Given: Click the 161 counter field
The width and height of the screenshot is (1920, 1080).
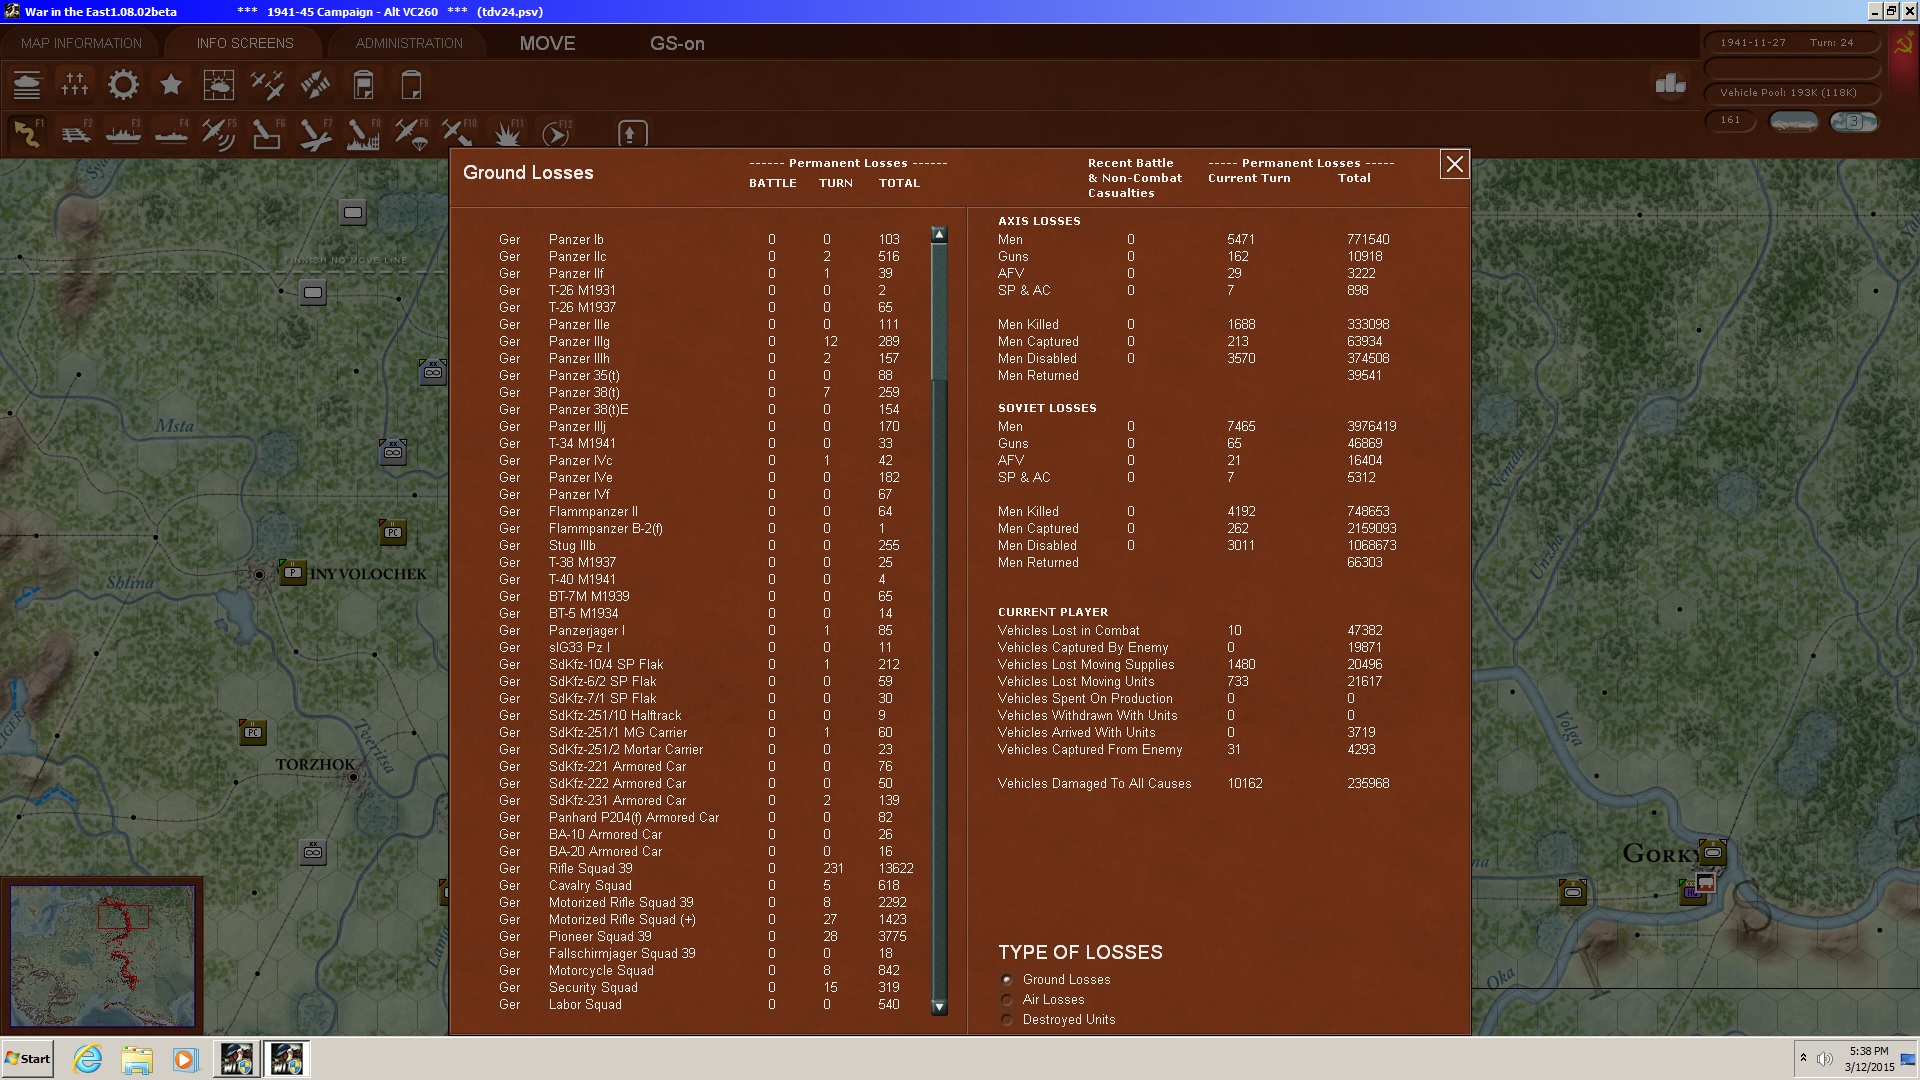Looking at the screenshot, I should (1730, 120).
